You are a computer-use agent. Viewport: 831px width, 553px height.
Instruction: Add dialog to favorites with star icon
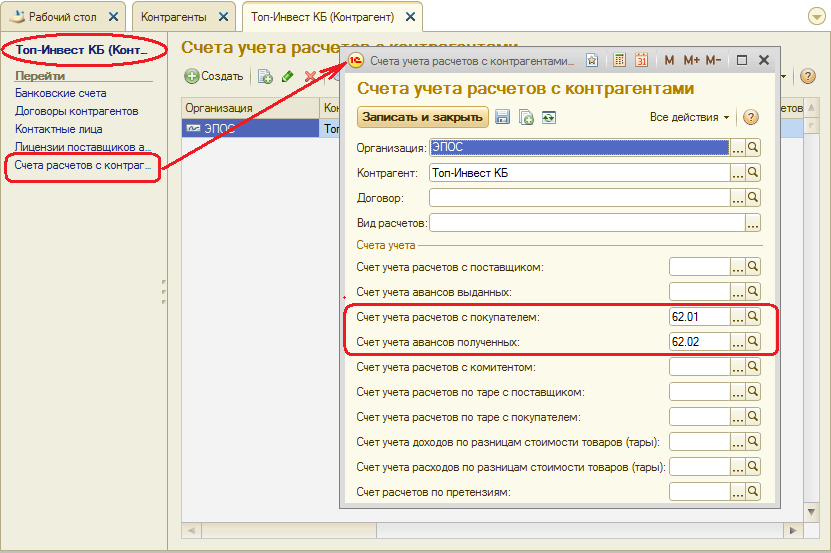[592, 60]
